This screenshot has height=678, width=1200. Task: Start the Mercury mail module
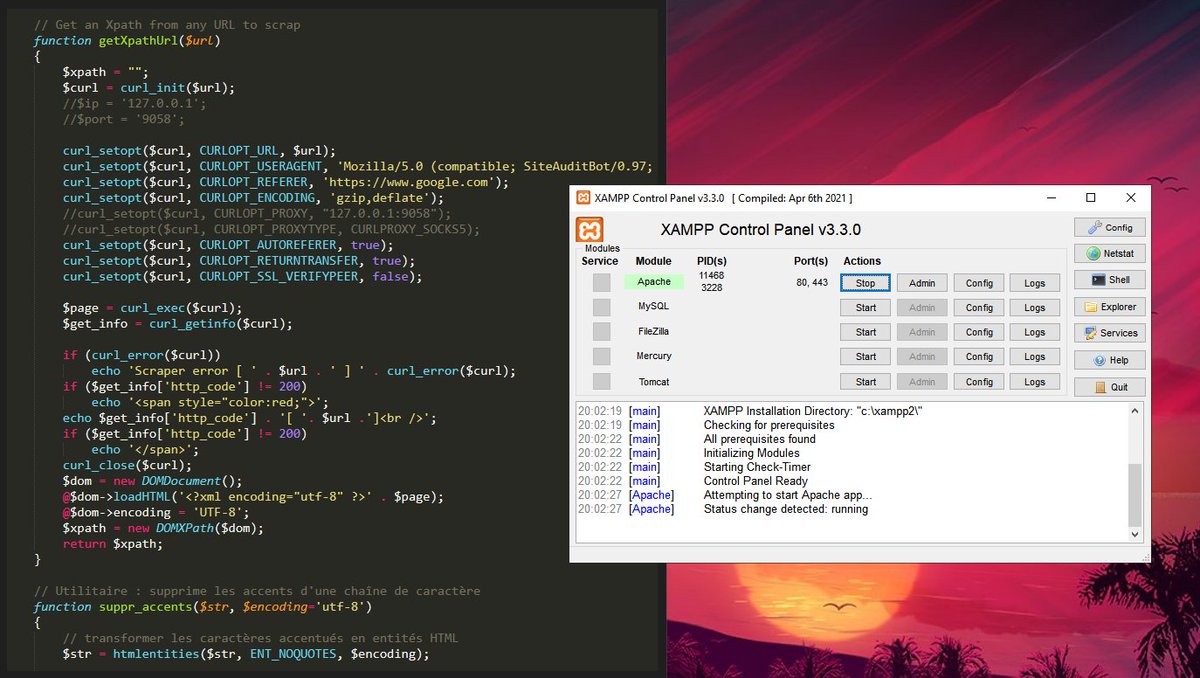(864, 356)
